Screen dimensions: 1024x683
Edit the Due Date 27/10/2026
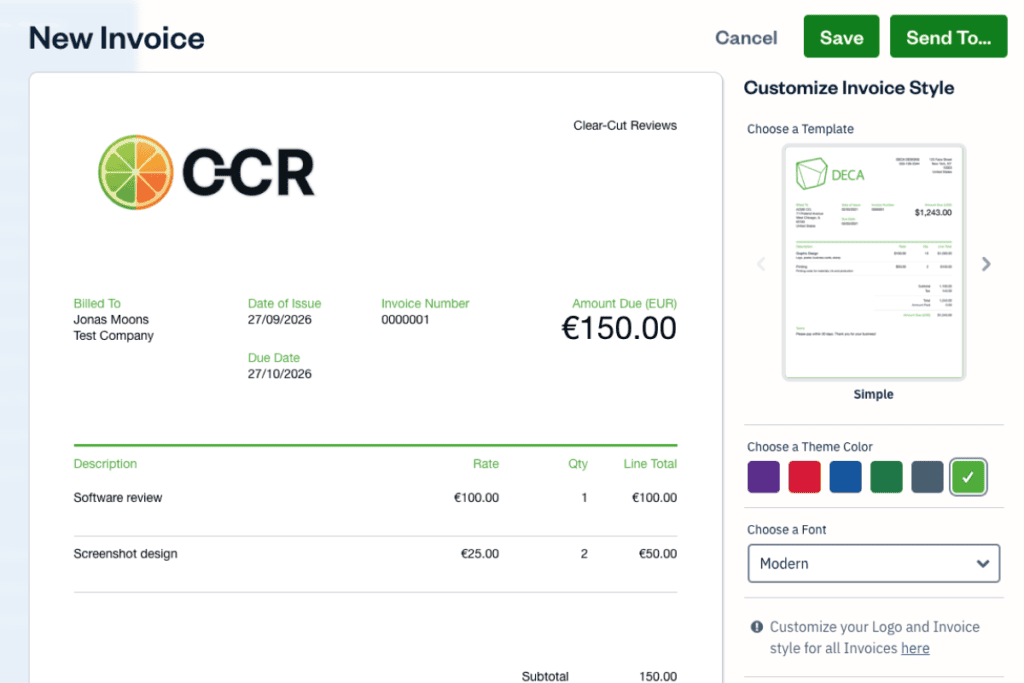click(x=280, y=374)
